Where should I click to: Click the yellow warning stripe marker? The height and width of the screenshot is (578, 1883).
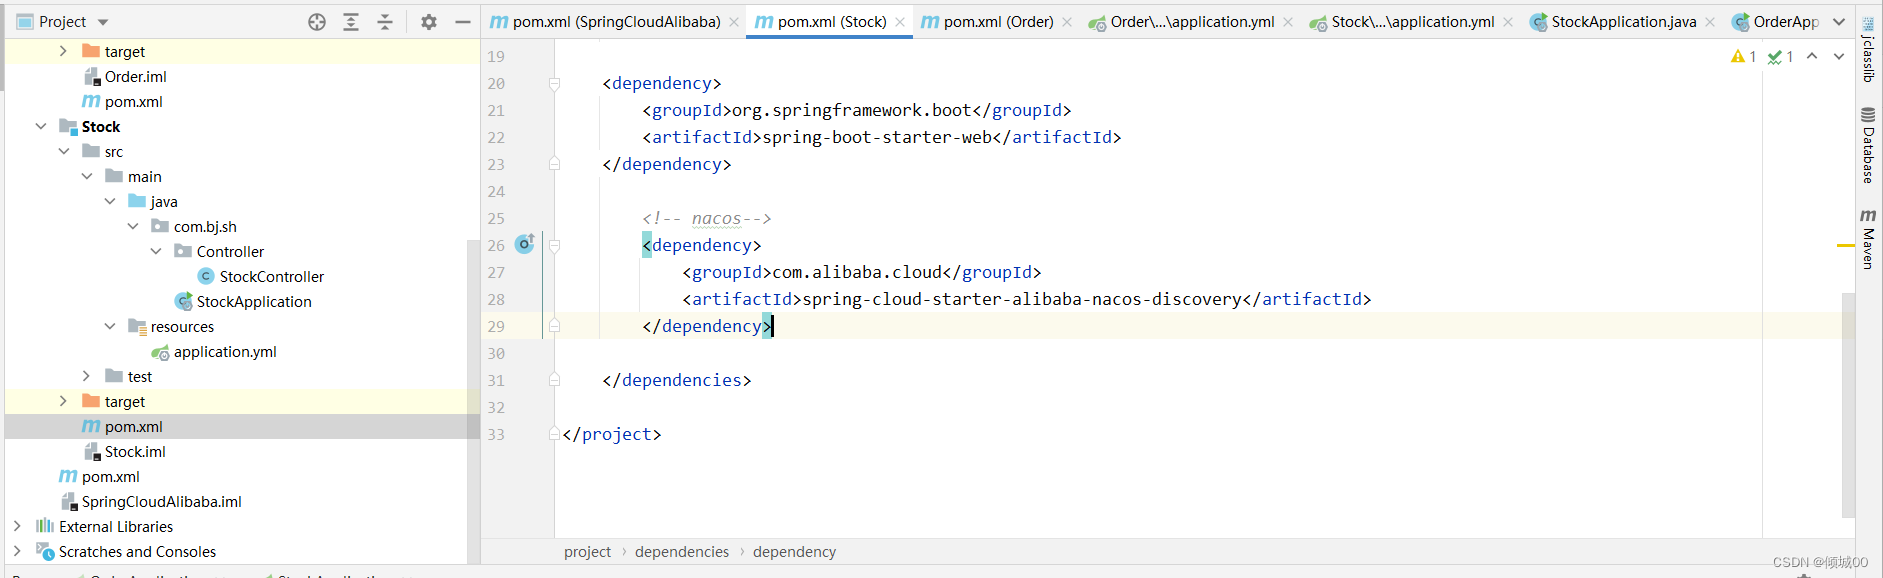[1846, 245]
